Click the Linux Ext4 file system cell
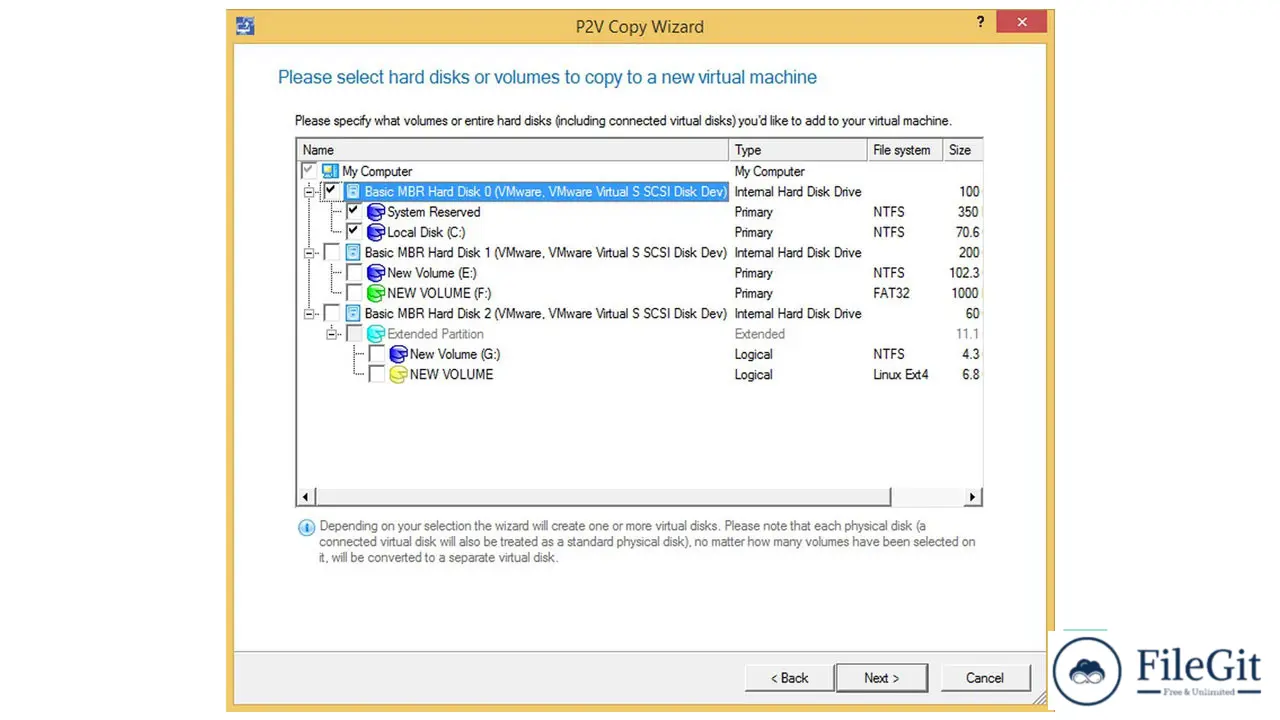Viewport: 1280px width, 720px height. point(901,374)
